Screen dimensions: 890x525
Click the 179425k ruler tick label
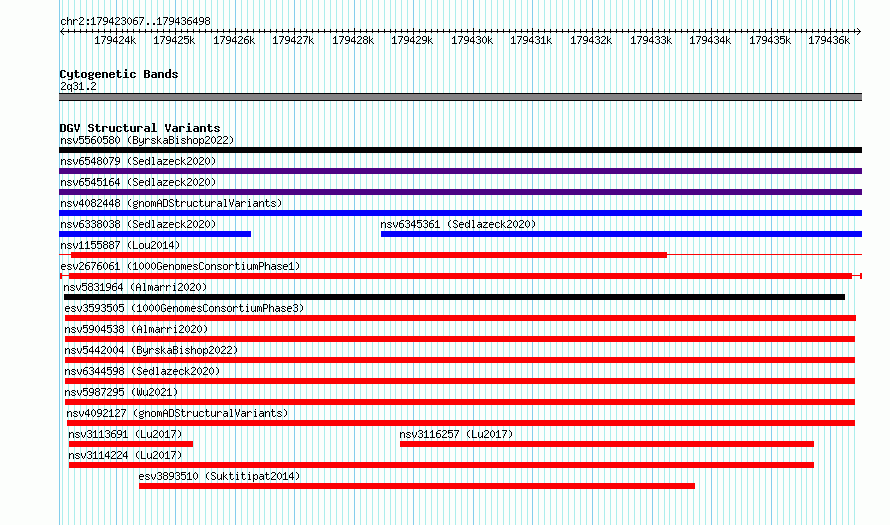pyautogui.click(x=174, y=40)
